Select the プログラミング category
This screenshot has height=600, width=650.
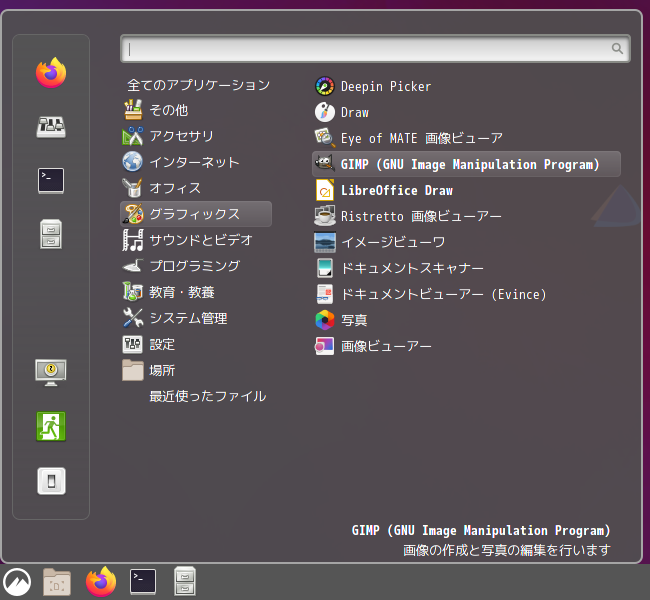pos(196,266)
